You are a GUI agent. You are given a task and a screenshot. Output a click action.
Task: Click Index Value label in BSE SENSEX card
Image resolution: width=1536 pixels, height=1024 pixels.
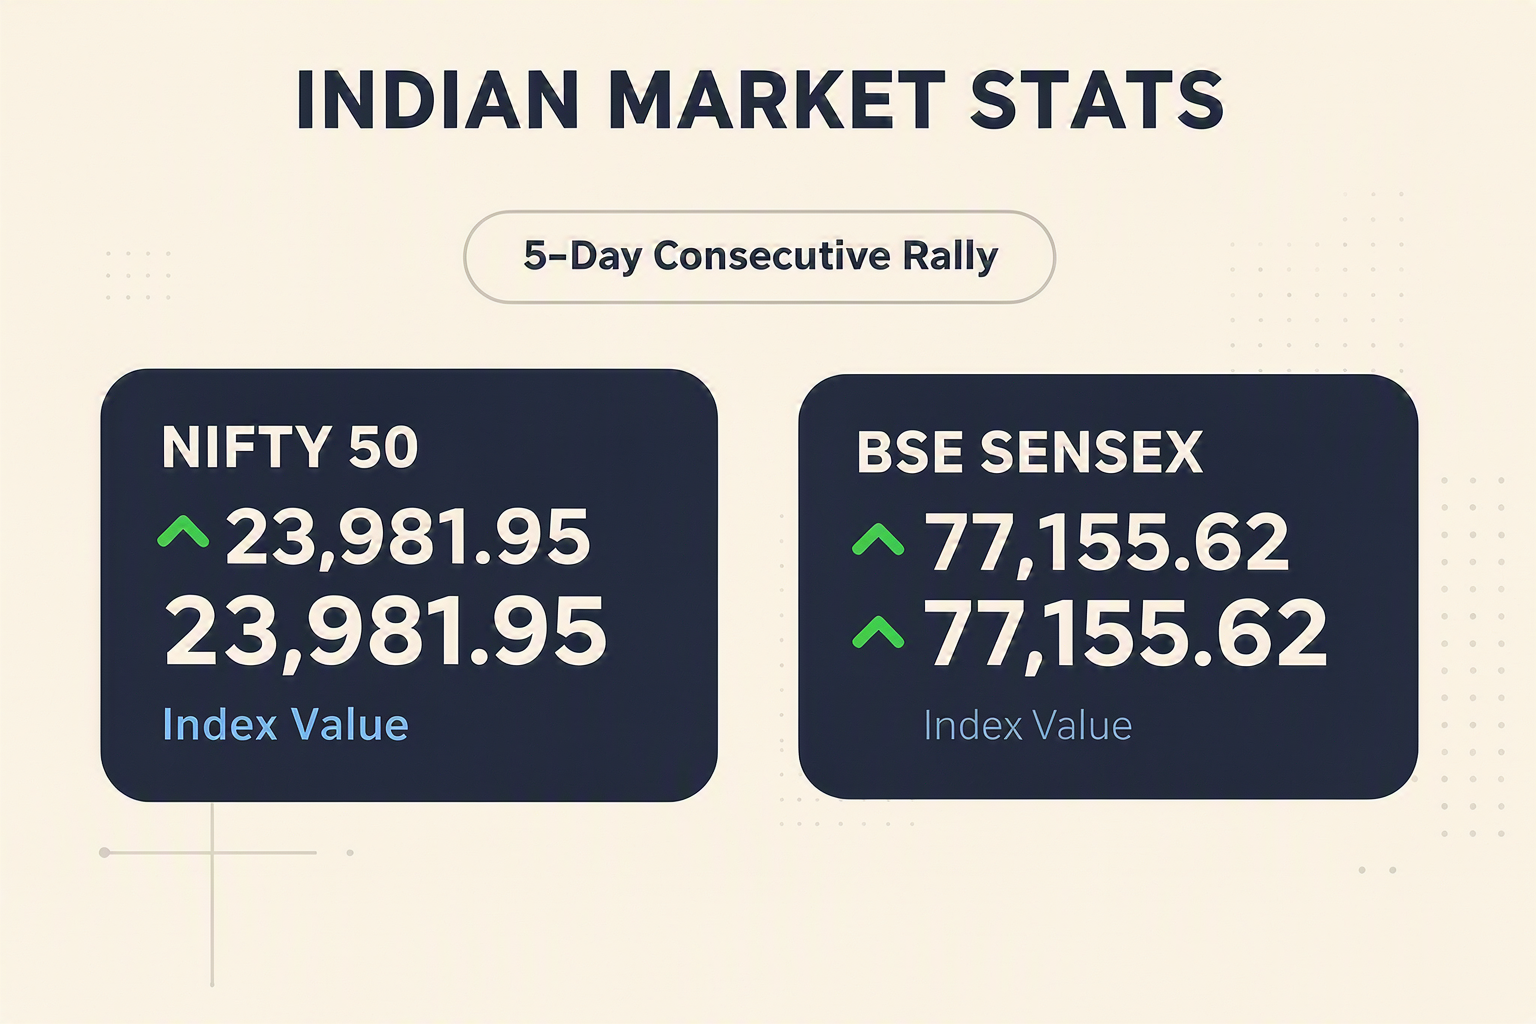(x=1028, y=726)
